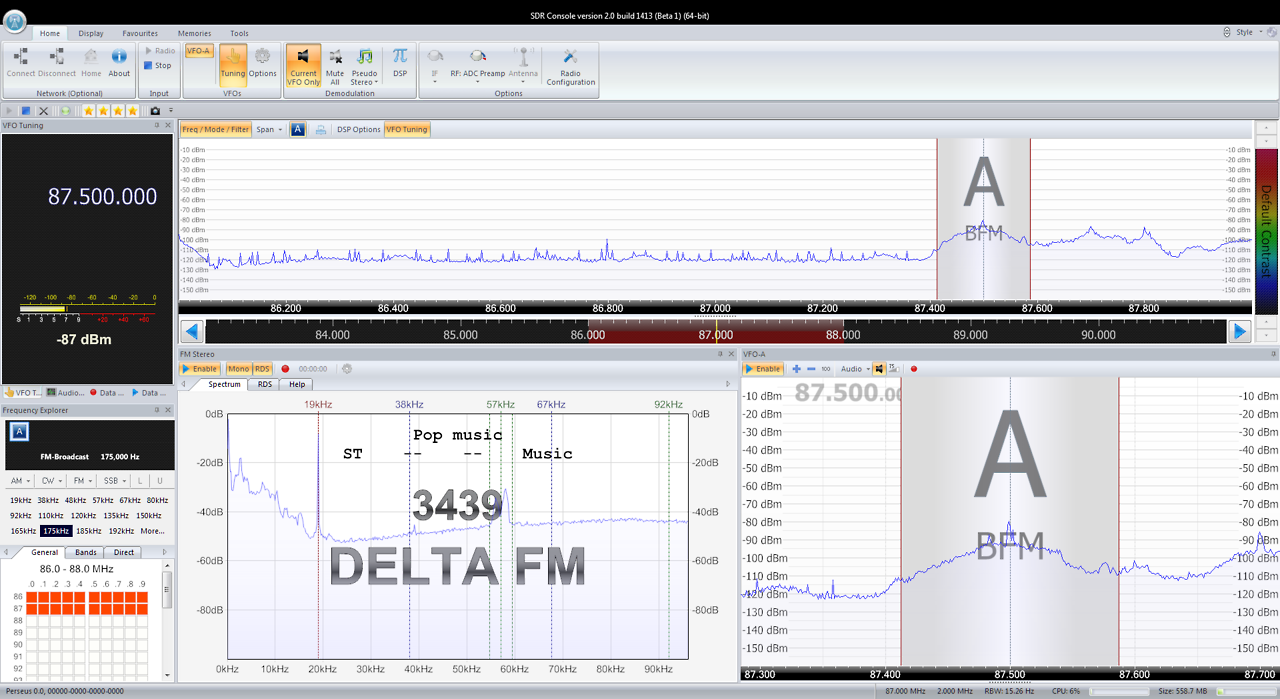Click the ribbon Home network icon
Screen dimensions: 1280x699
[91, 62]
